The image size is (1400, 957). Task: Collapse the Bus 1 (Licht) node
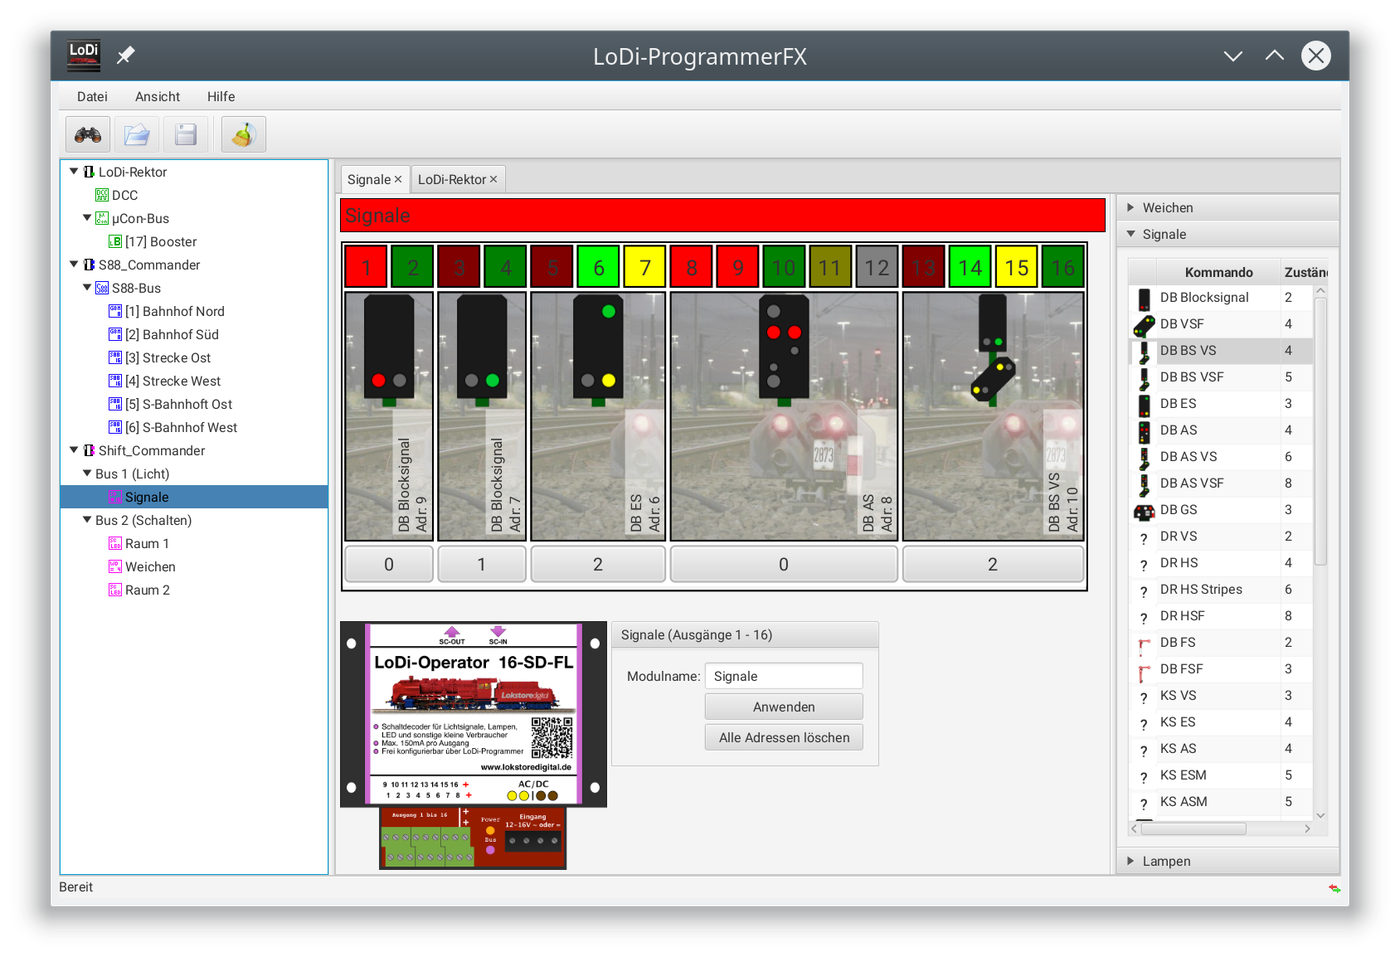(87, 474)
